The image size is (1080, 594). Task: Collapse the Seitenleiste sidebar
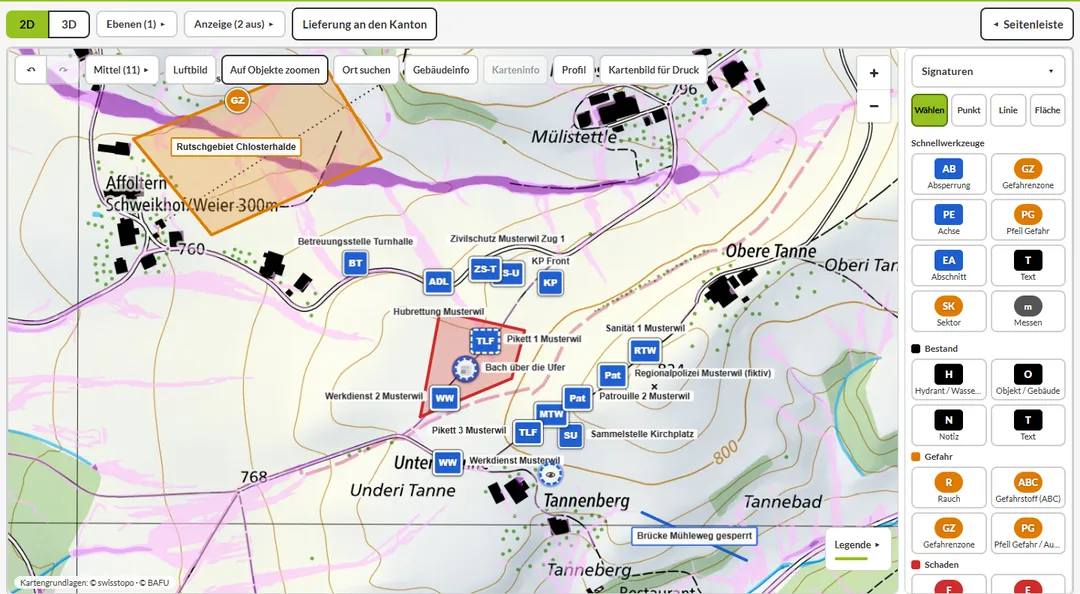point(1027,24)
